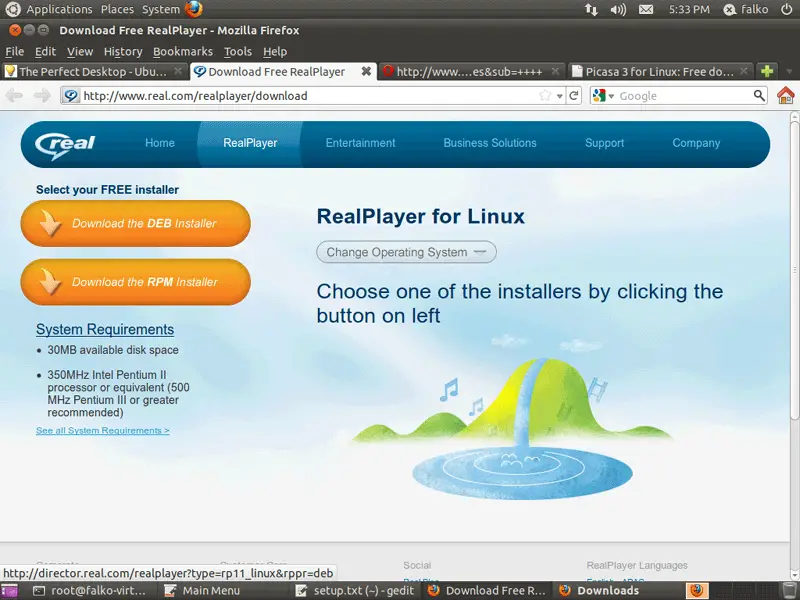Switch to The Perfect Desktop tab

(93, 71)
